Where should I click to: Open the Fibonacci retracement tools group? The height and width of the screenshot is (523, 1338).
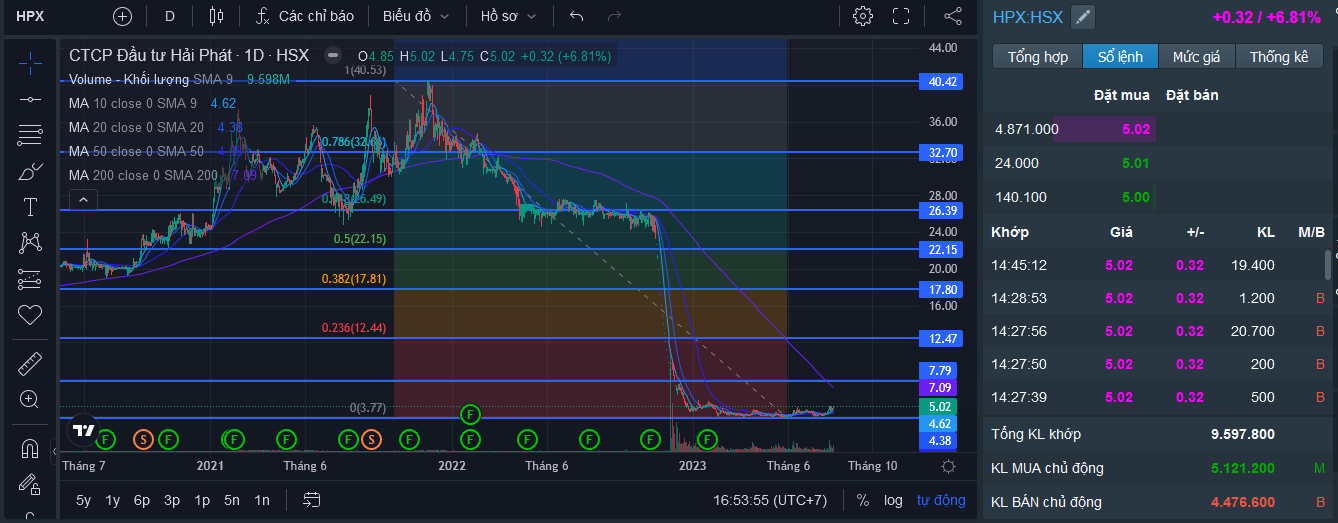point(30,135)
